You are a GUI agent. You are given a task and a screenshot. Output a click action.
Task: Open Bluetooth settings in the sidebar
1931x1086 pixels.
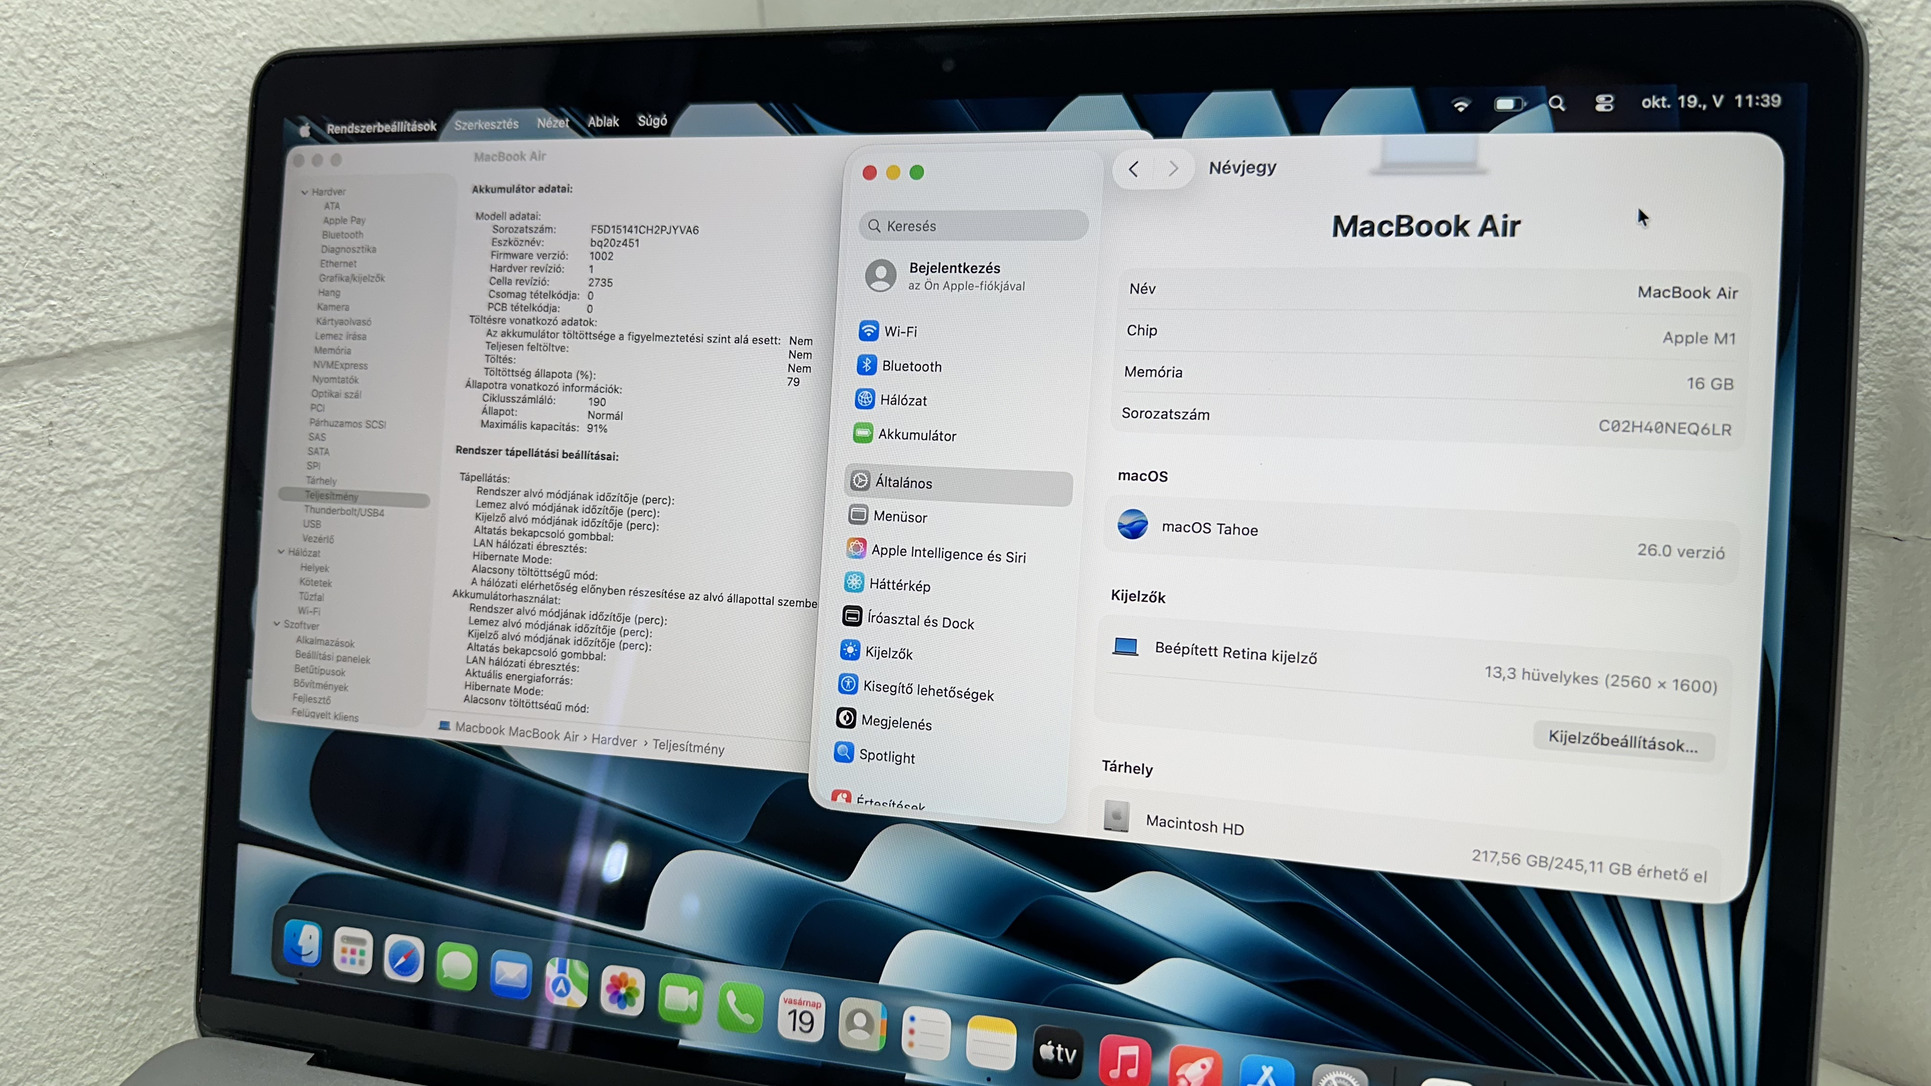911,367
